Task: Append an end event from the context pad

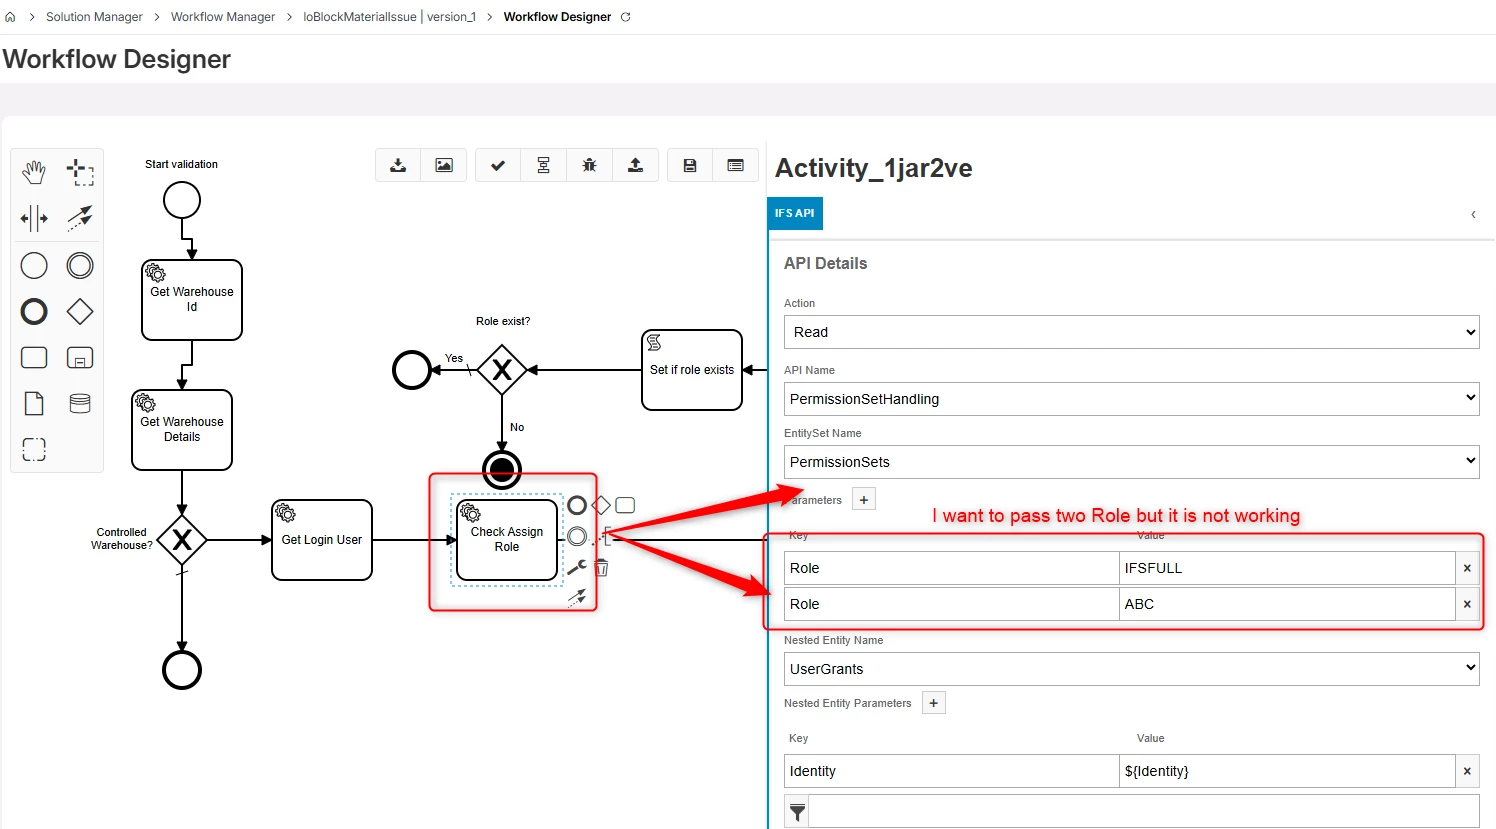Action: [577, 505]
